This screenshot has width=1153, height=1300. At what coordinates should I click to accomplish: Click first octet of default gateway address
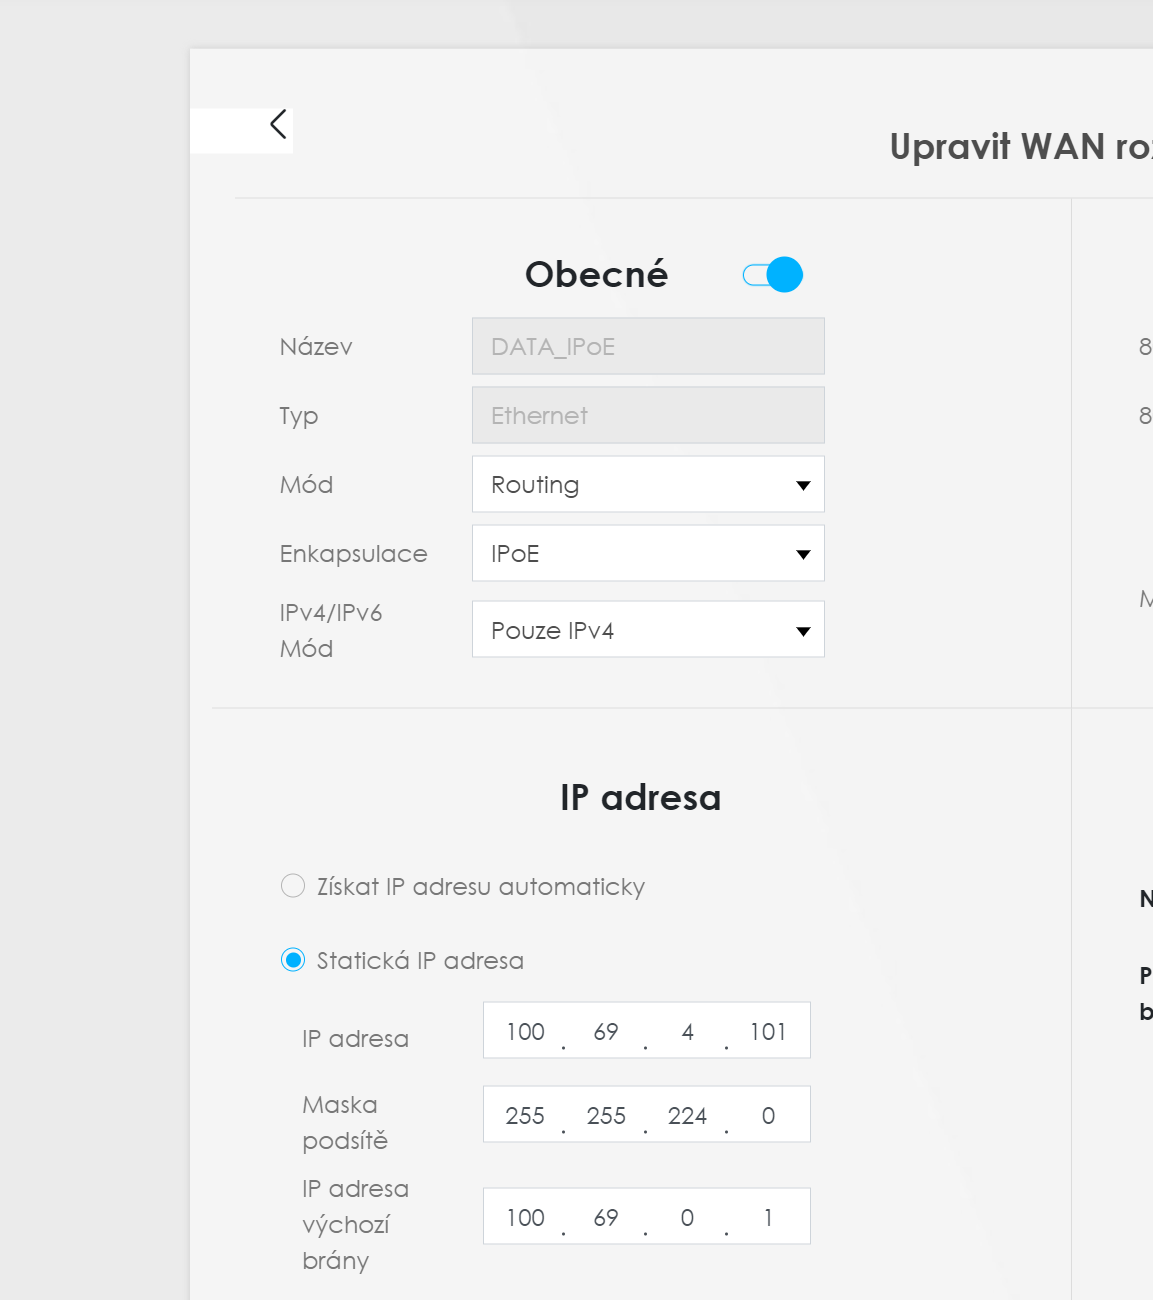click(525, 1217)
